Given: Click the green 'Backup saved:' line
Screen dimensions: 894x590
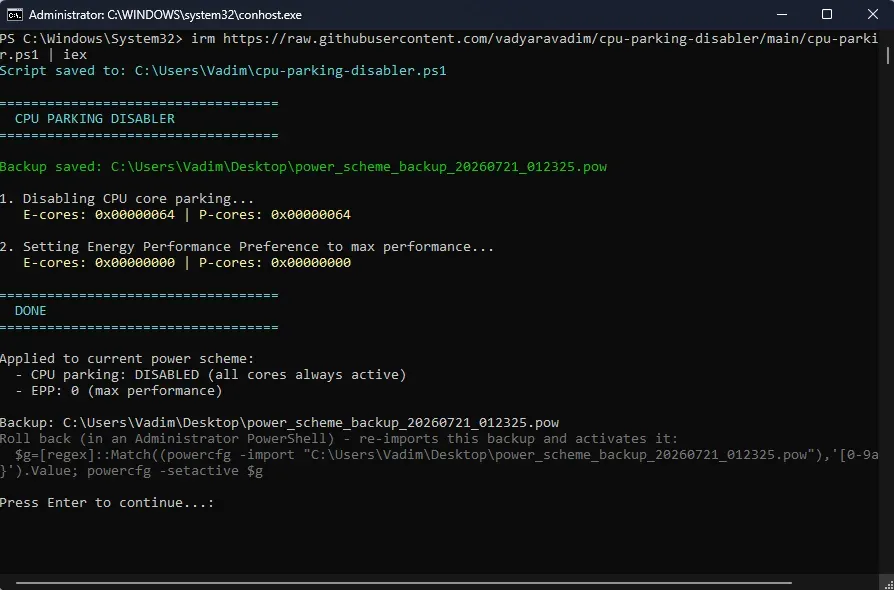Looking at the screenshot, I should click(303, 166).
